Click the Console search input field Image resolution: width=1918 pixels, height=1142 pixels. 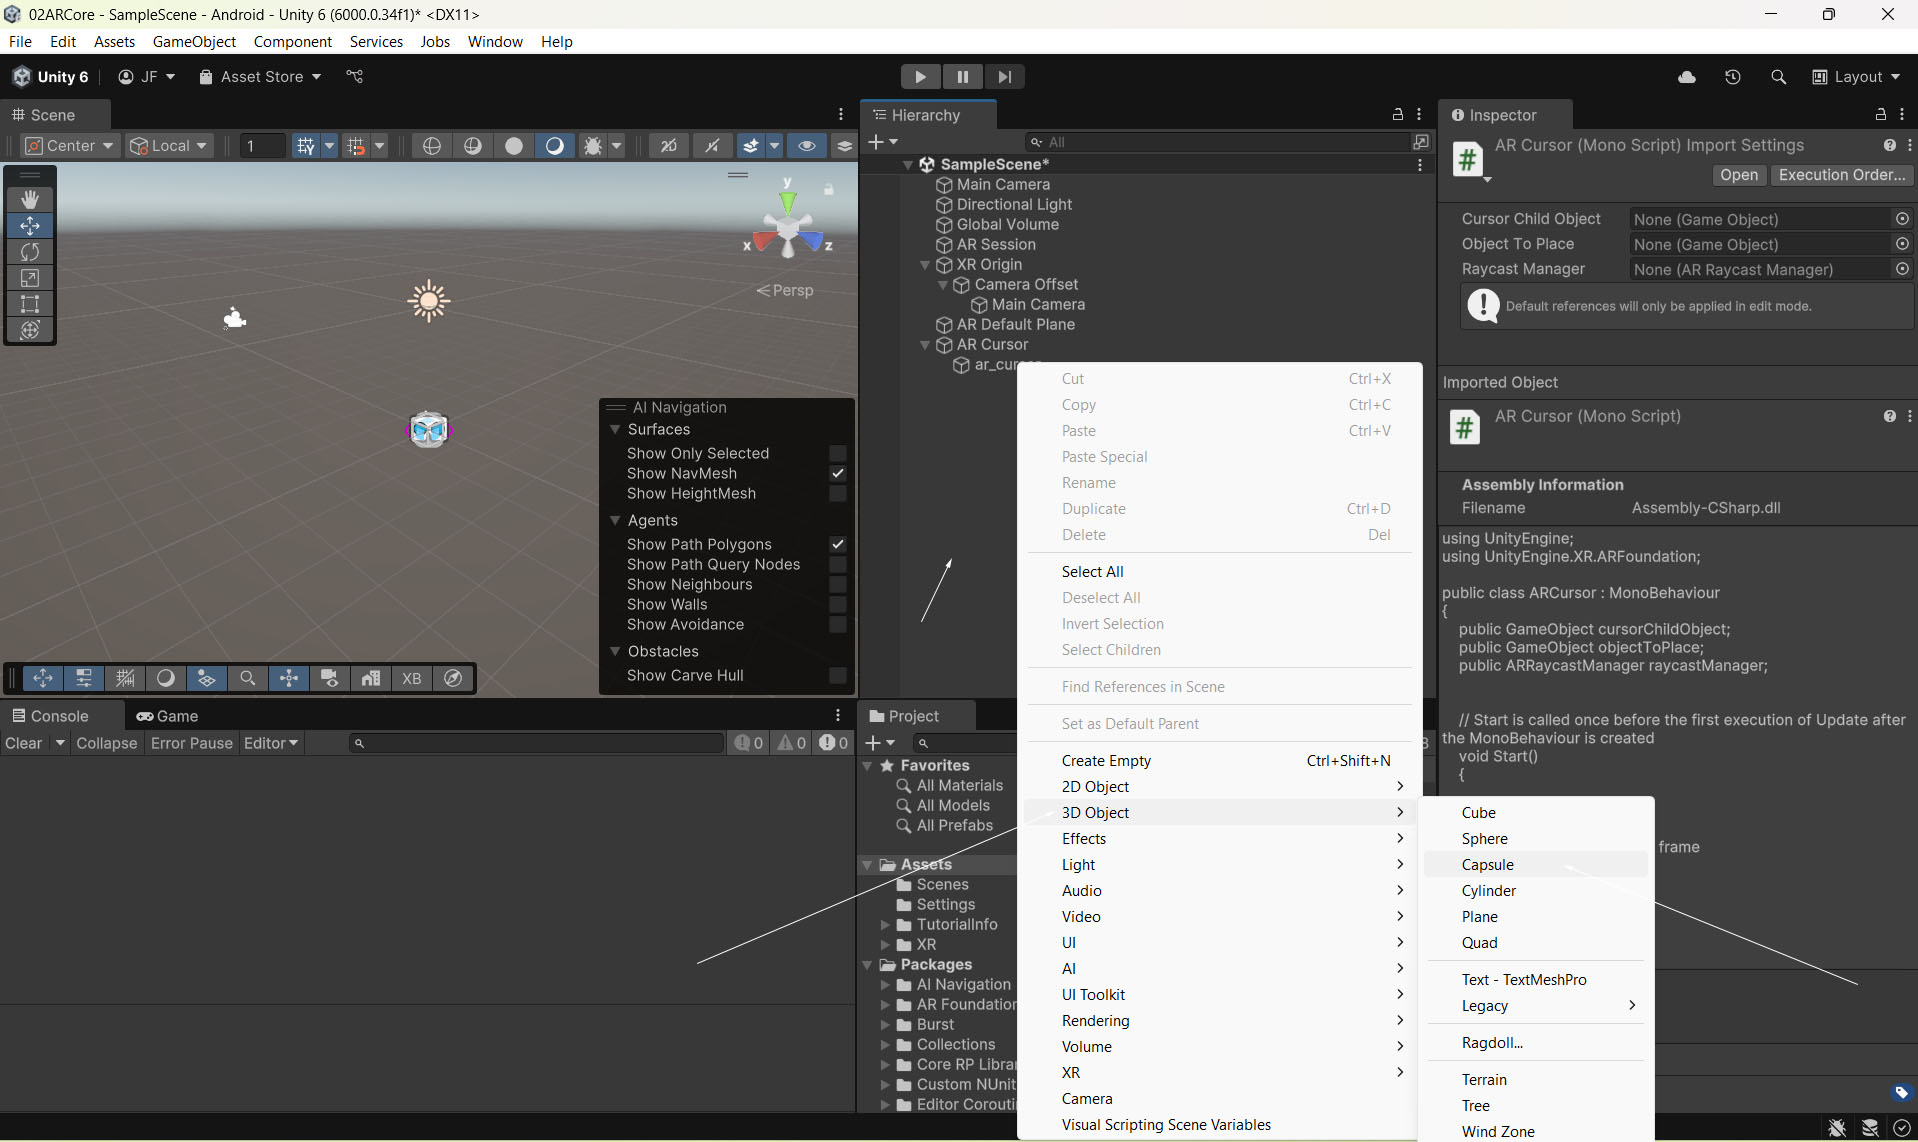[x=540, y=743]
